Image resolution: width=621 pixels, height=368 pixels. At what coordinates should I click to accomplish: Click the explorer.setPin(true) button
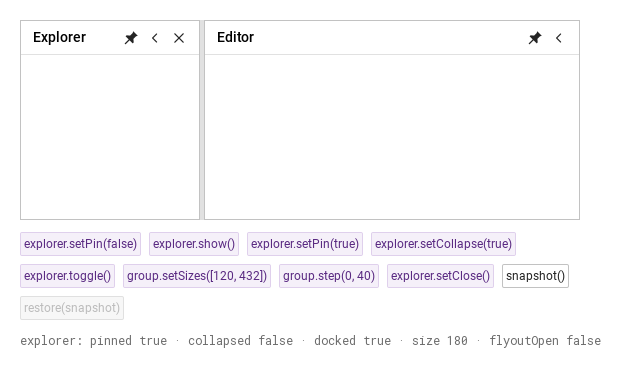tap(305, 244)
